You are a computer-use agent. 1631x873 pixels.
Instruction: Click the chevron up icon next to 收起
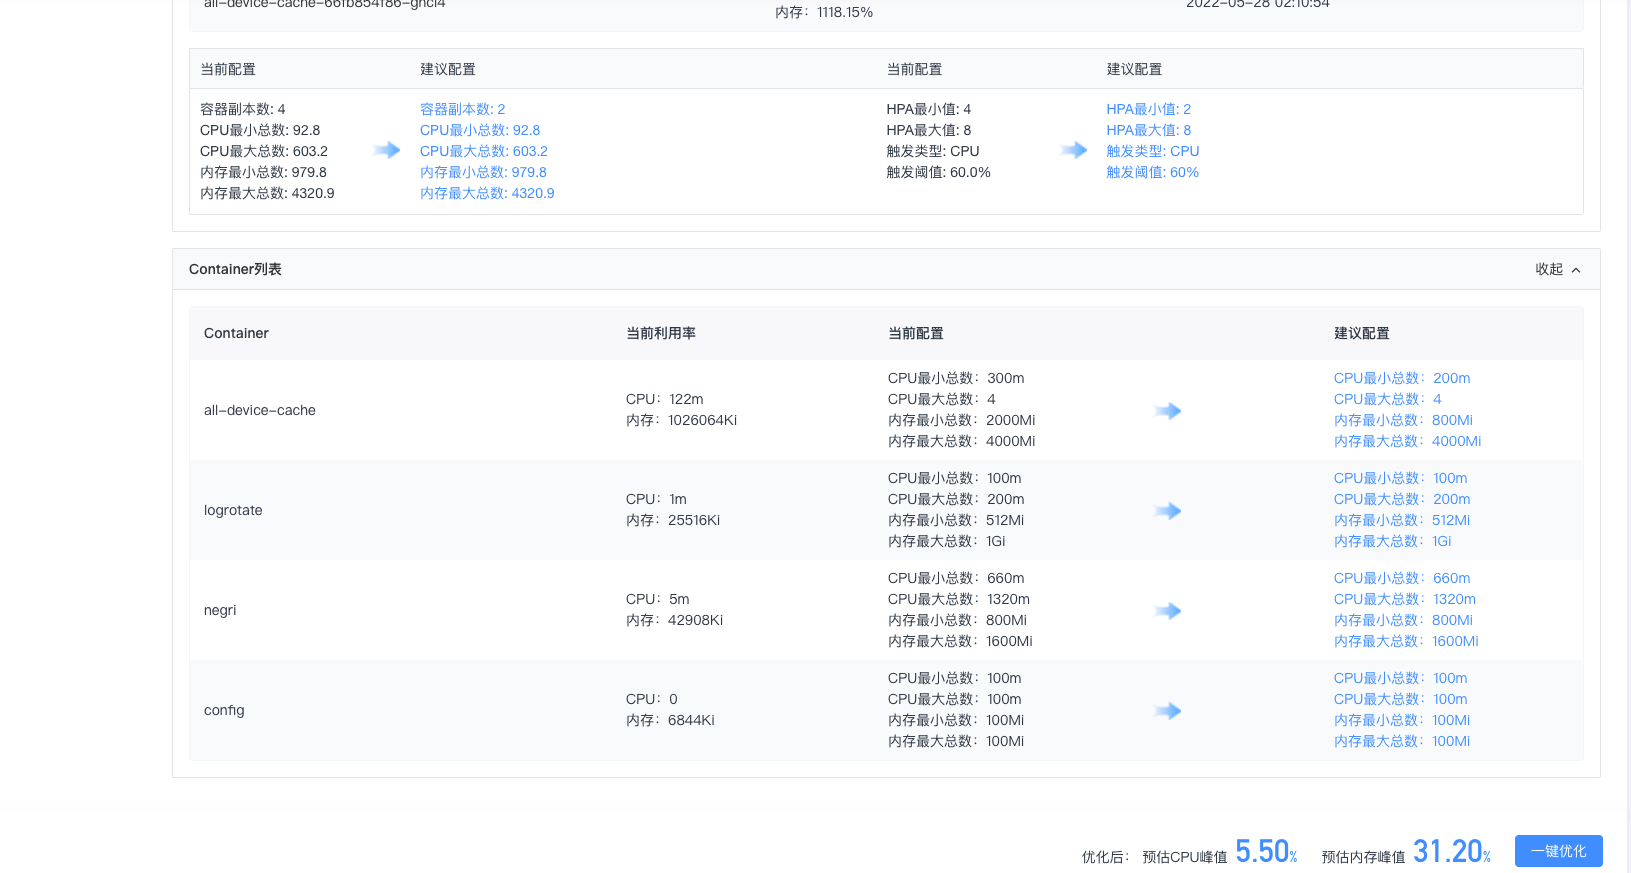click(x=1576, y=270)
